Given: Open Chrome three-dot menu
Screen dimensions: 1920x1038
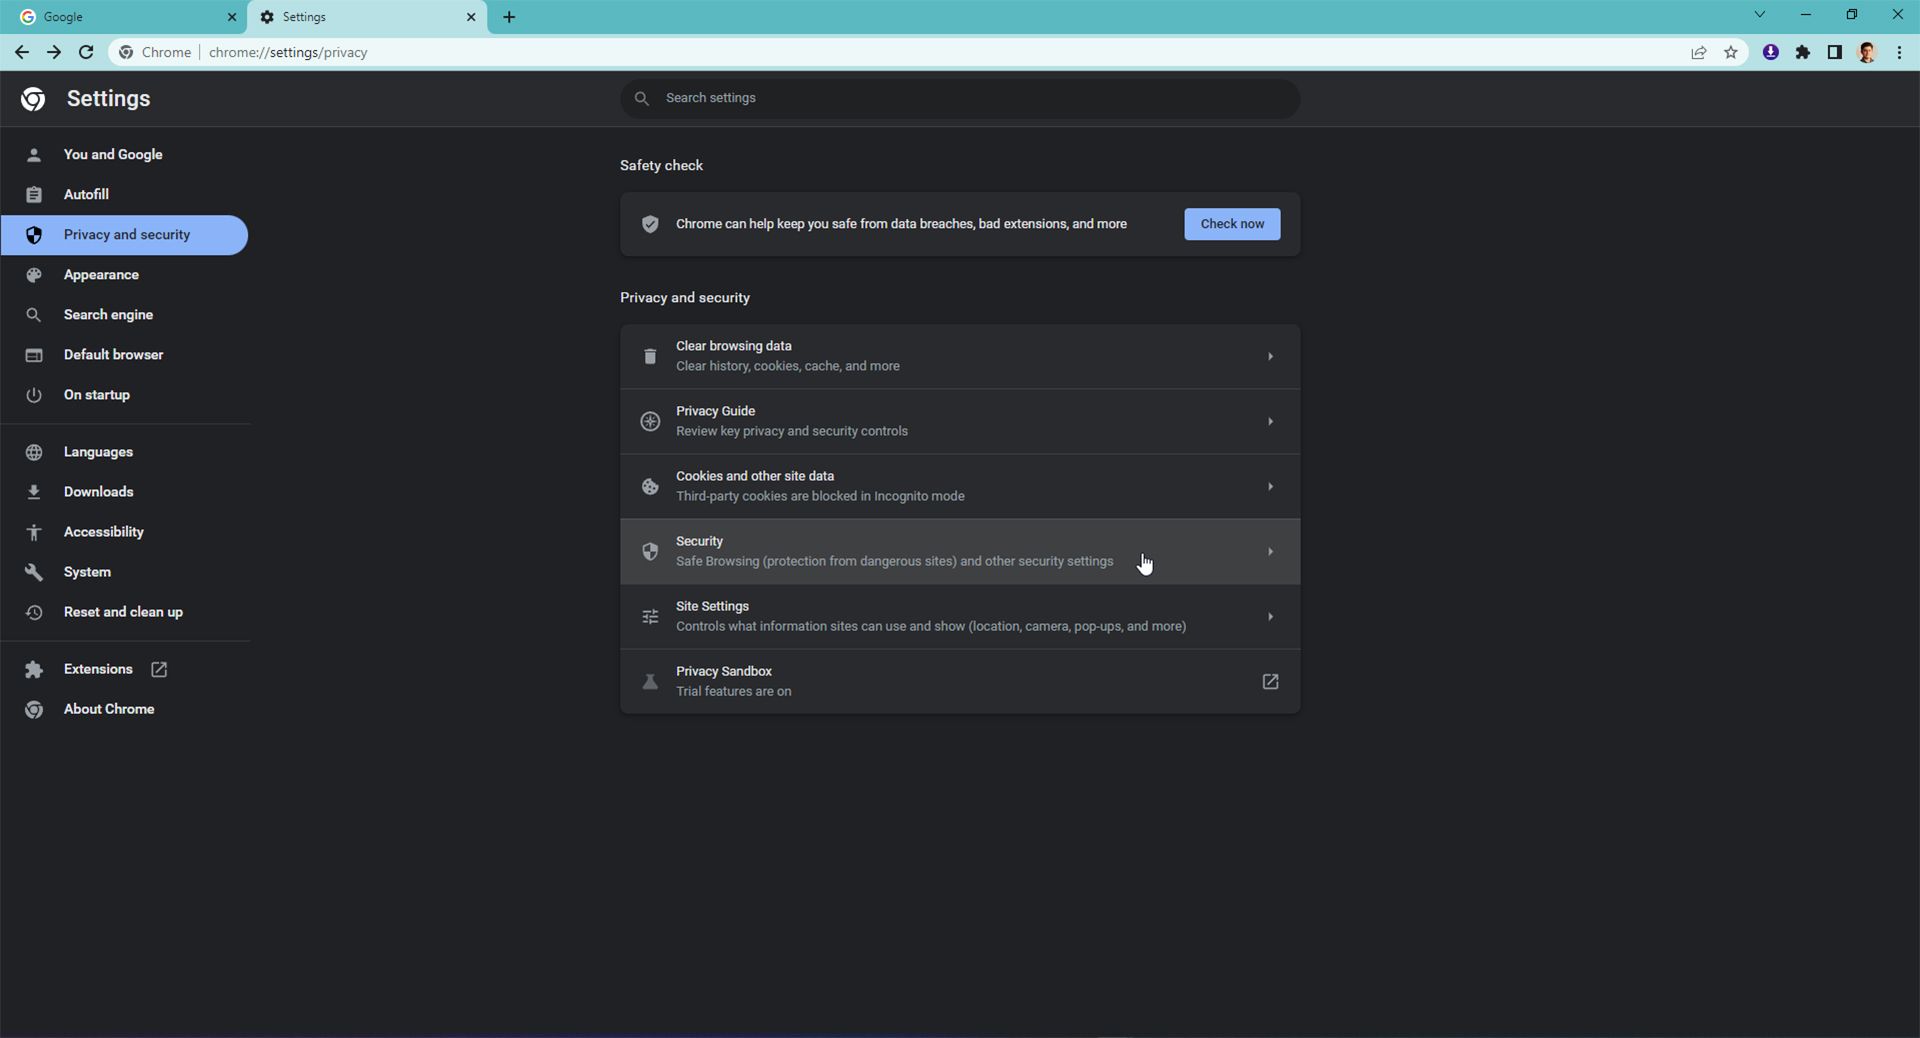Looking at the screenshot, I should tap(1899, 53).
